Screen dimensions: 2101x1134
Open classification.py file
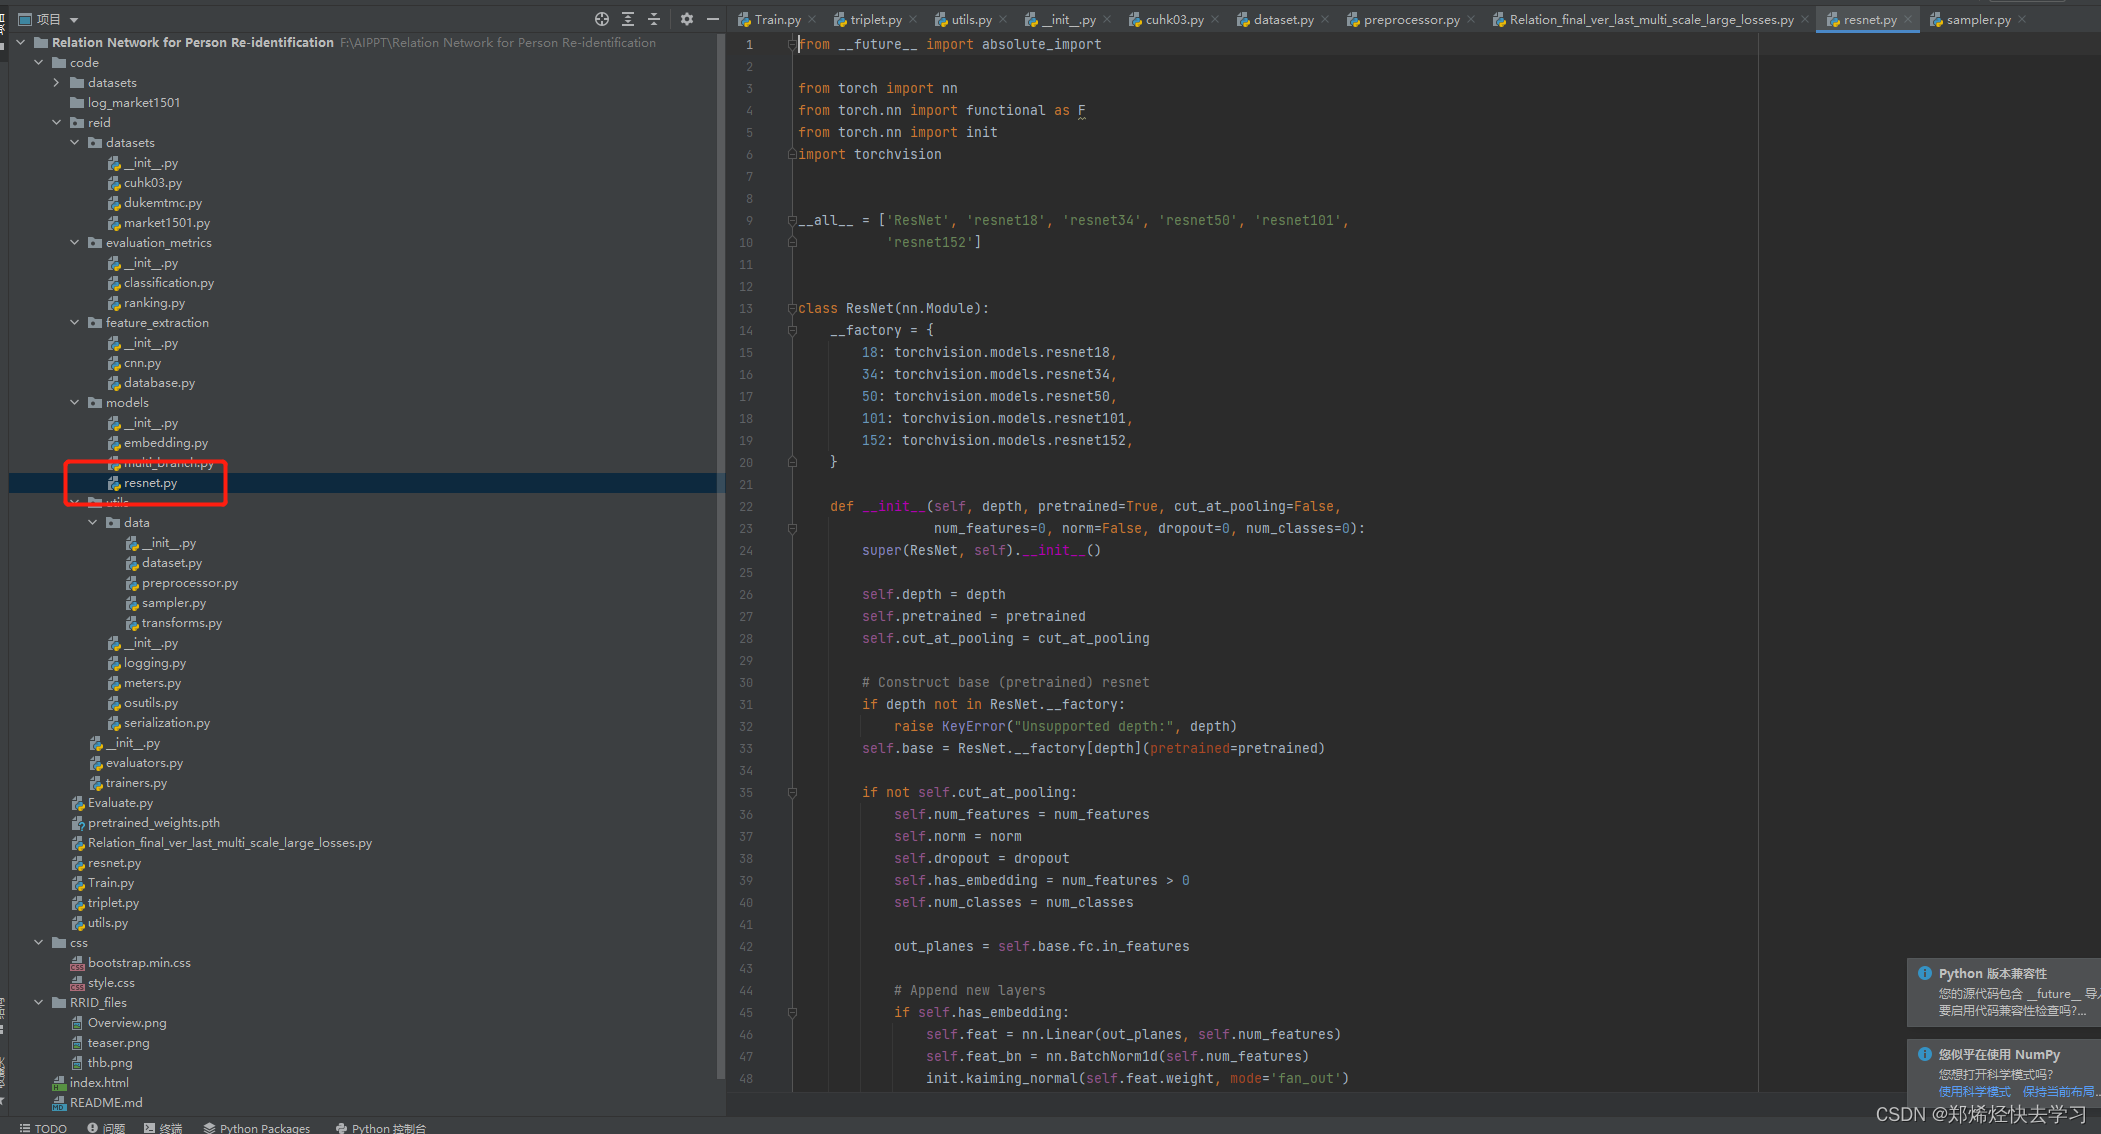pyautogui.click(x=168, y=282)
